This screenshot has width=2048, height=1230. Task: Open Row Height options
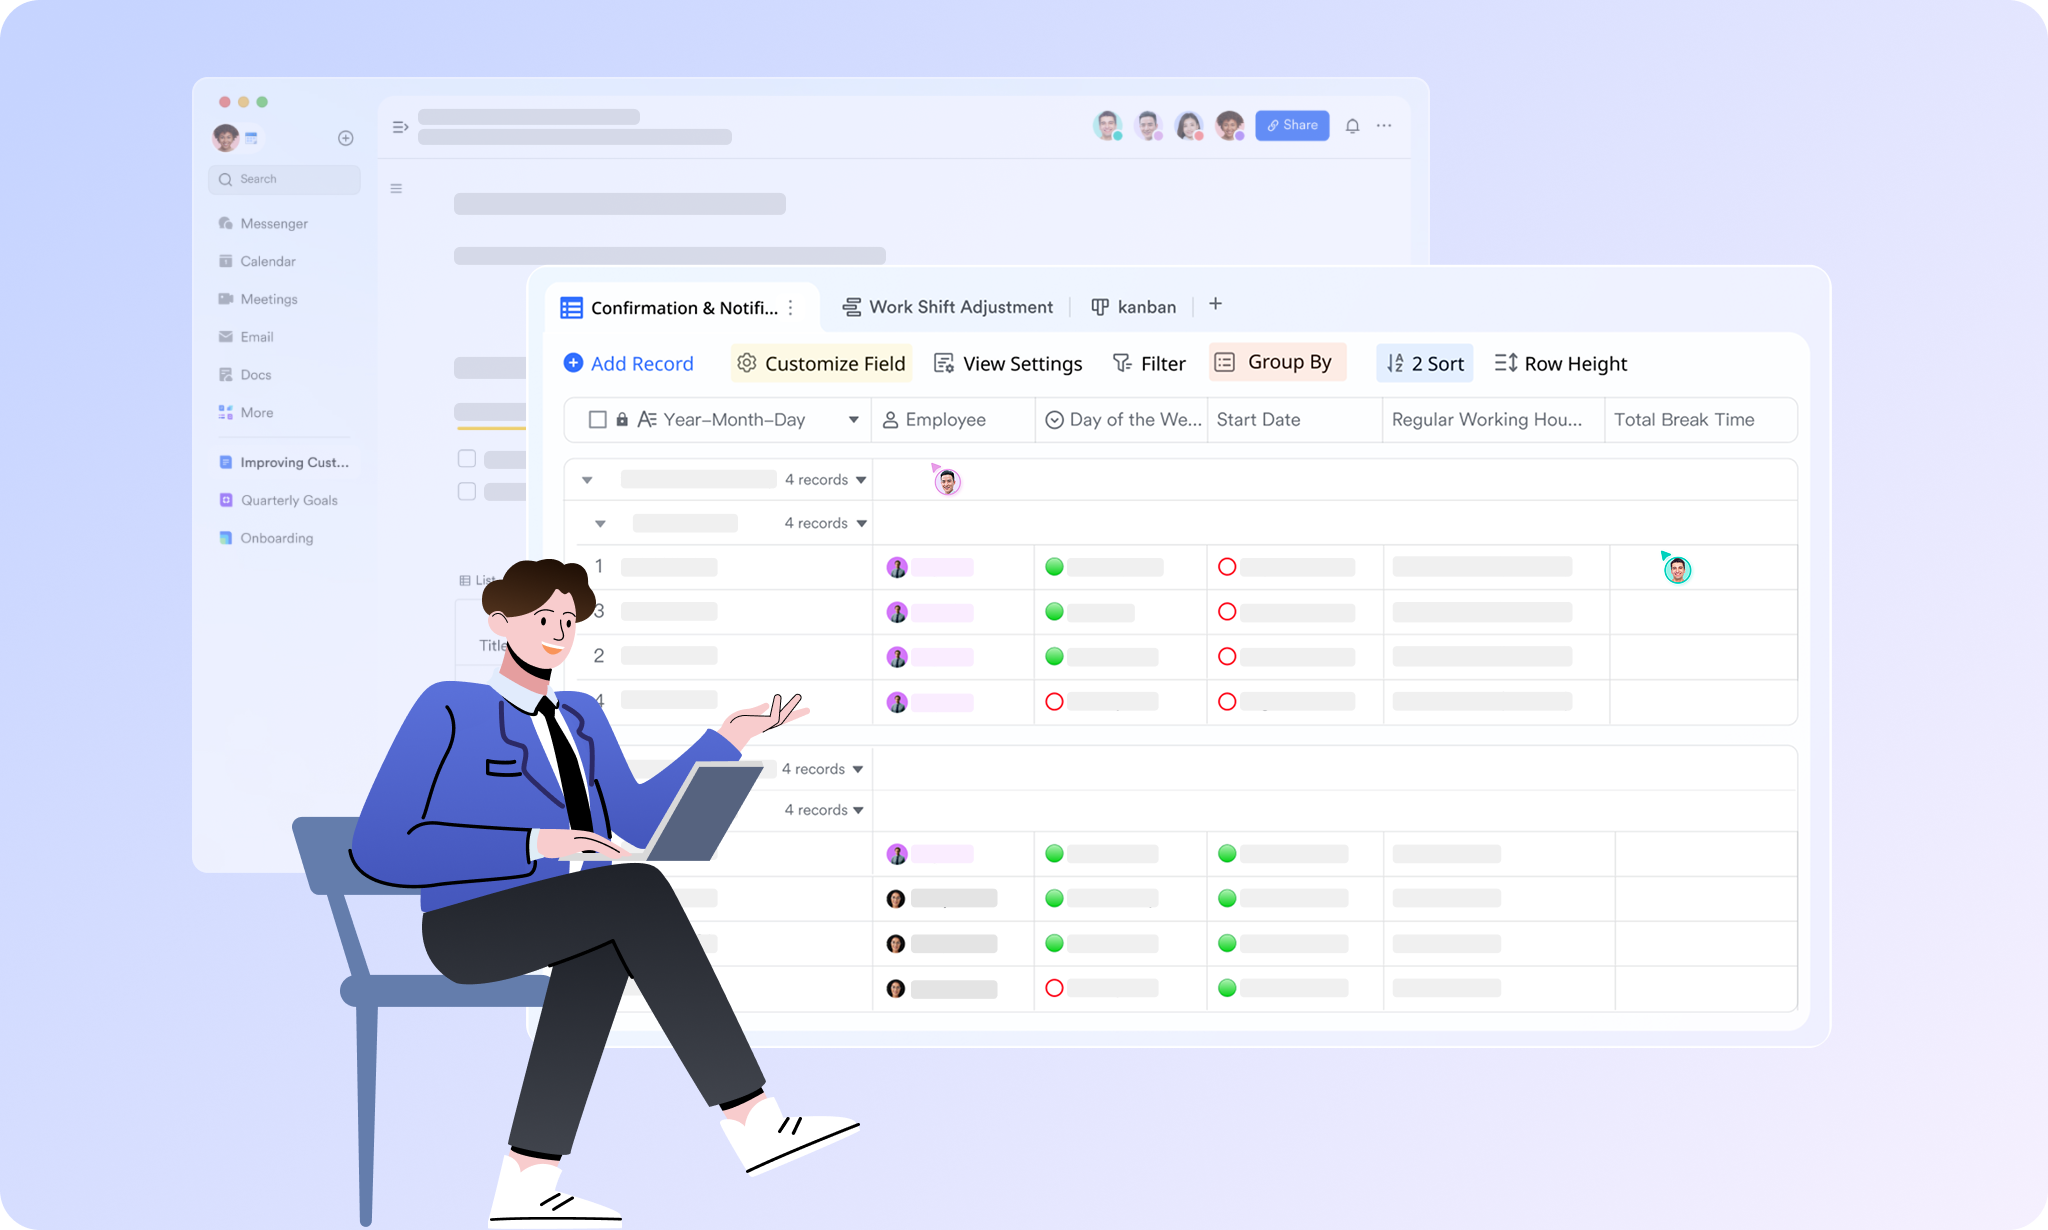pos(1561,363)
